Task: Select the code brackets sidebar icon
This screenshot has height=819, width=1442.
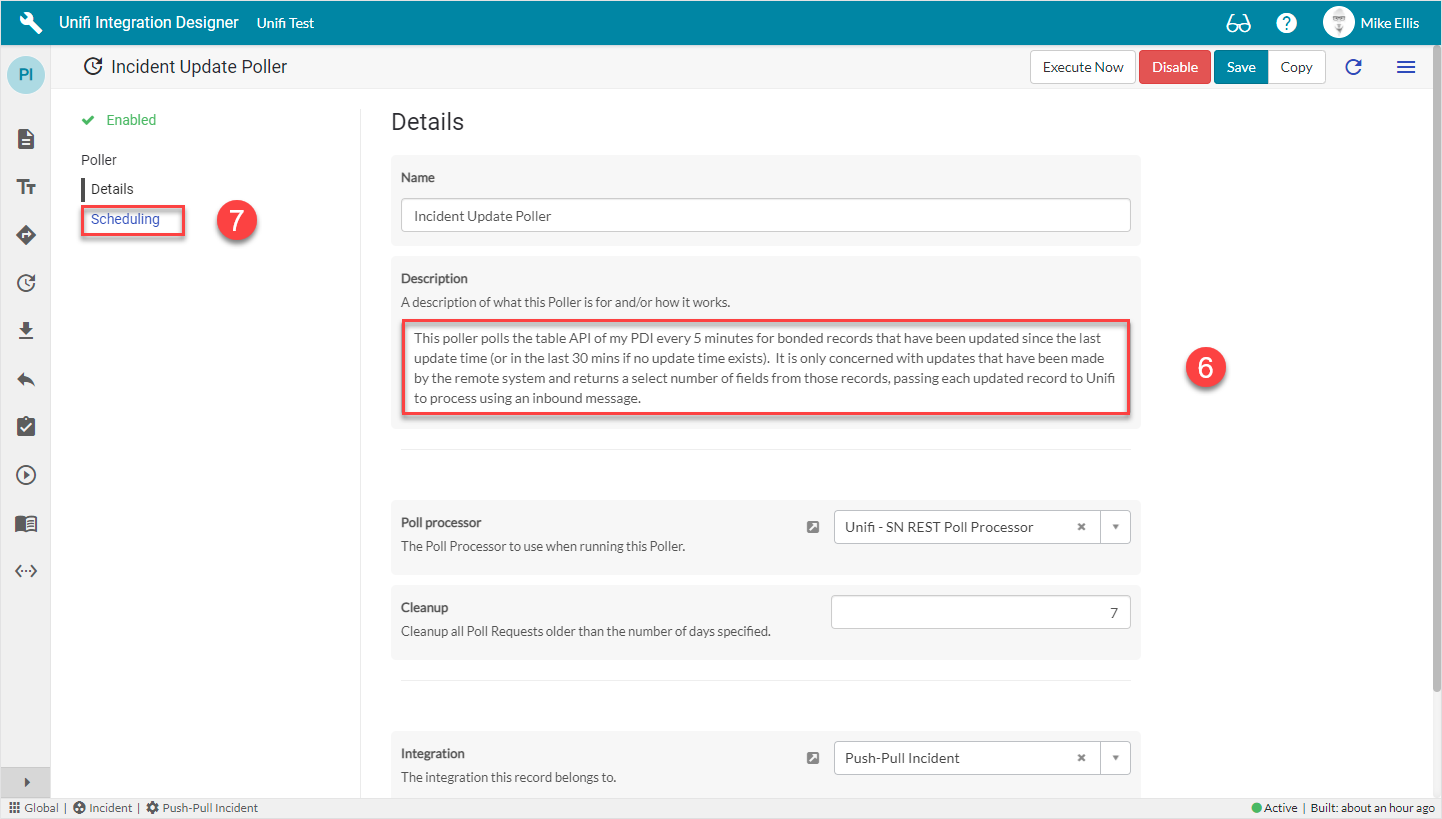Action: pyautogui.click(x=25, y=571)
